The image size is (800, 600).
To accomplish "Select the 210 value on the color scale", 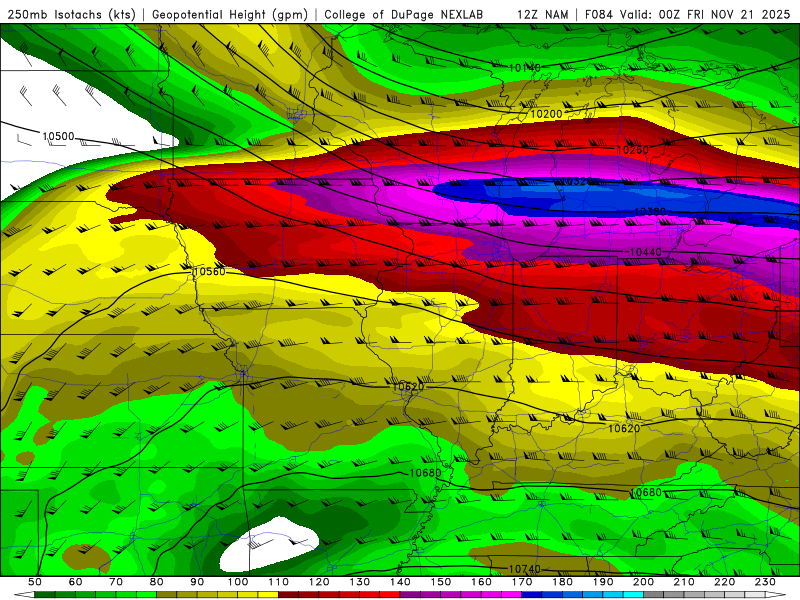I will [x=684, y=582].
